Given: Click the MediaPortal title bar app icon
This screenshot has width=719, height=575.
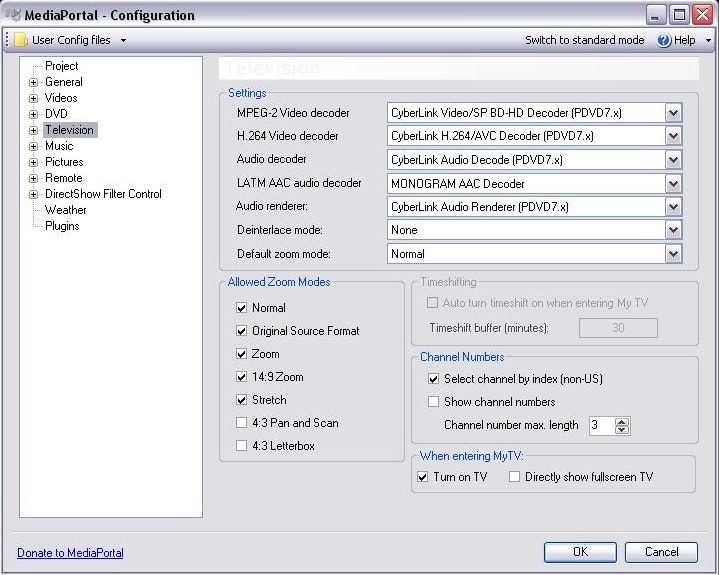Looking at the screenshot, I should point(13,15).
